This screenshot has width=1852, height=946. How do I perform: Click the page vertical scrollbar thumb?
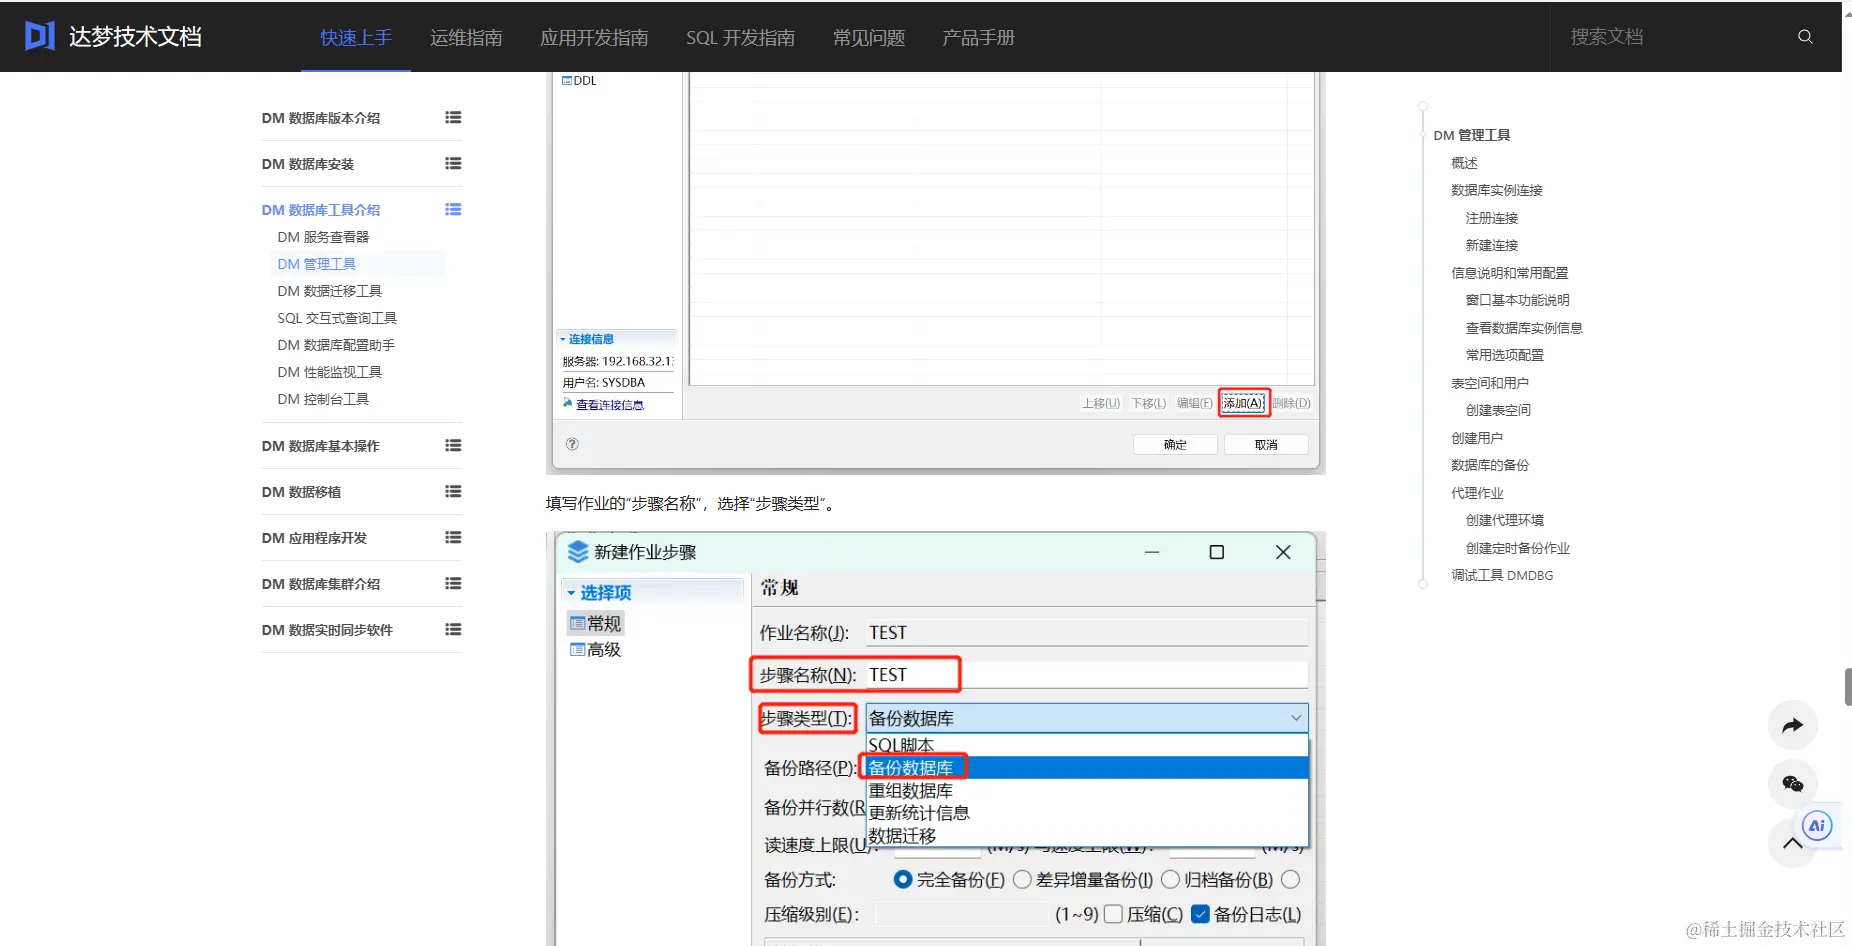[x=1848, y=687]
